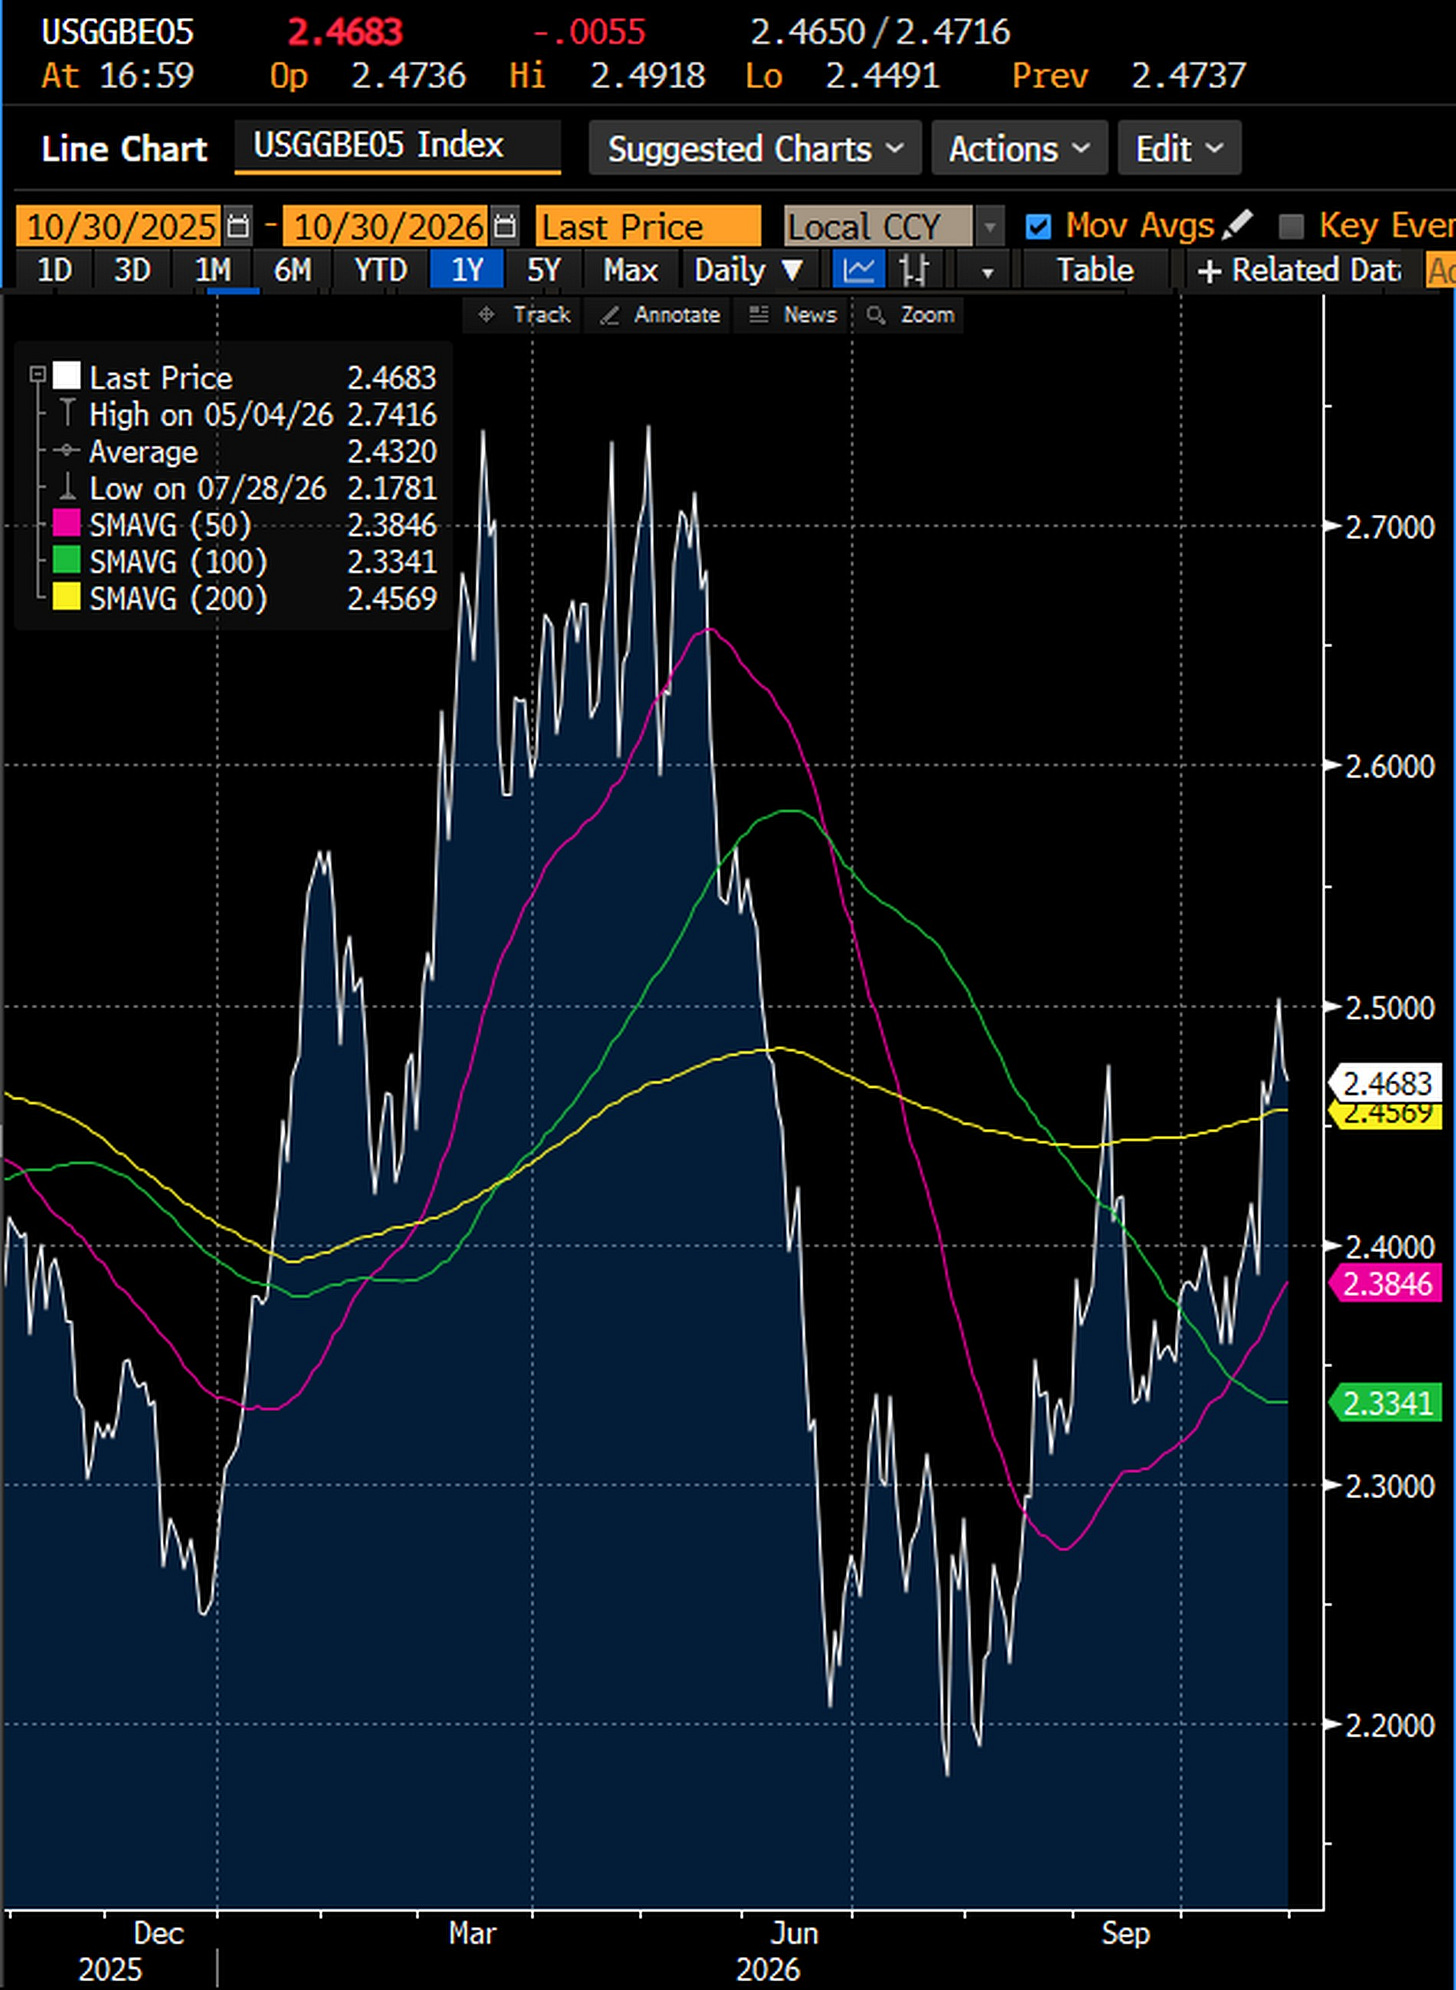Viewport: 1456px width, 1990px height.
Task: Select the line chart type icon
Action: coord(859,270)
